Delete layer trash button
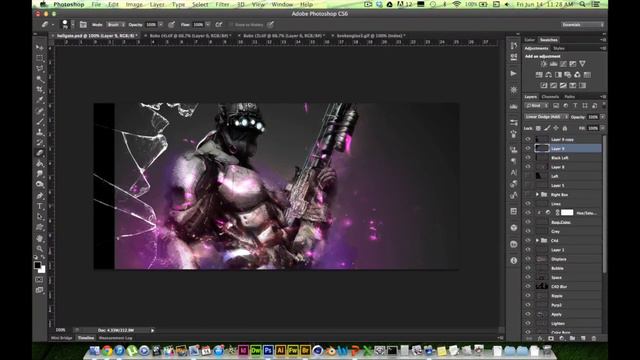Image resolution: width=640 pixels, height=360 pixels. coord(594,338)
